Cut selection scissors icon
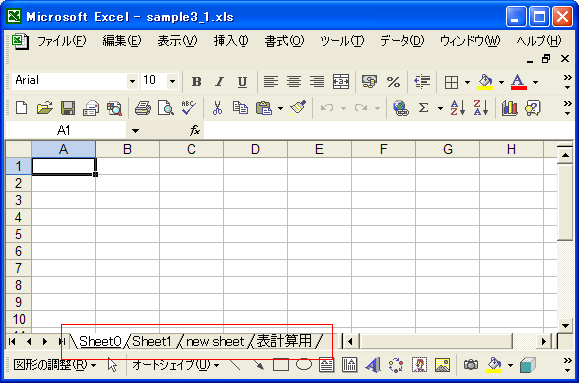The image size is (579, 383). click(x=217, y=108)
